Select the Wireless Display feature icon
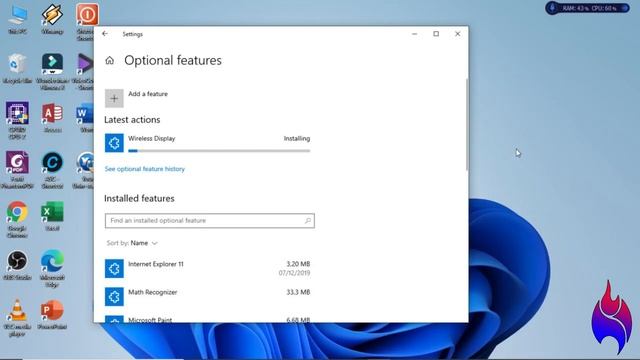This screenshot has height=360, width=640. [x=114, y=143]
